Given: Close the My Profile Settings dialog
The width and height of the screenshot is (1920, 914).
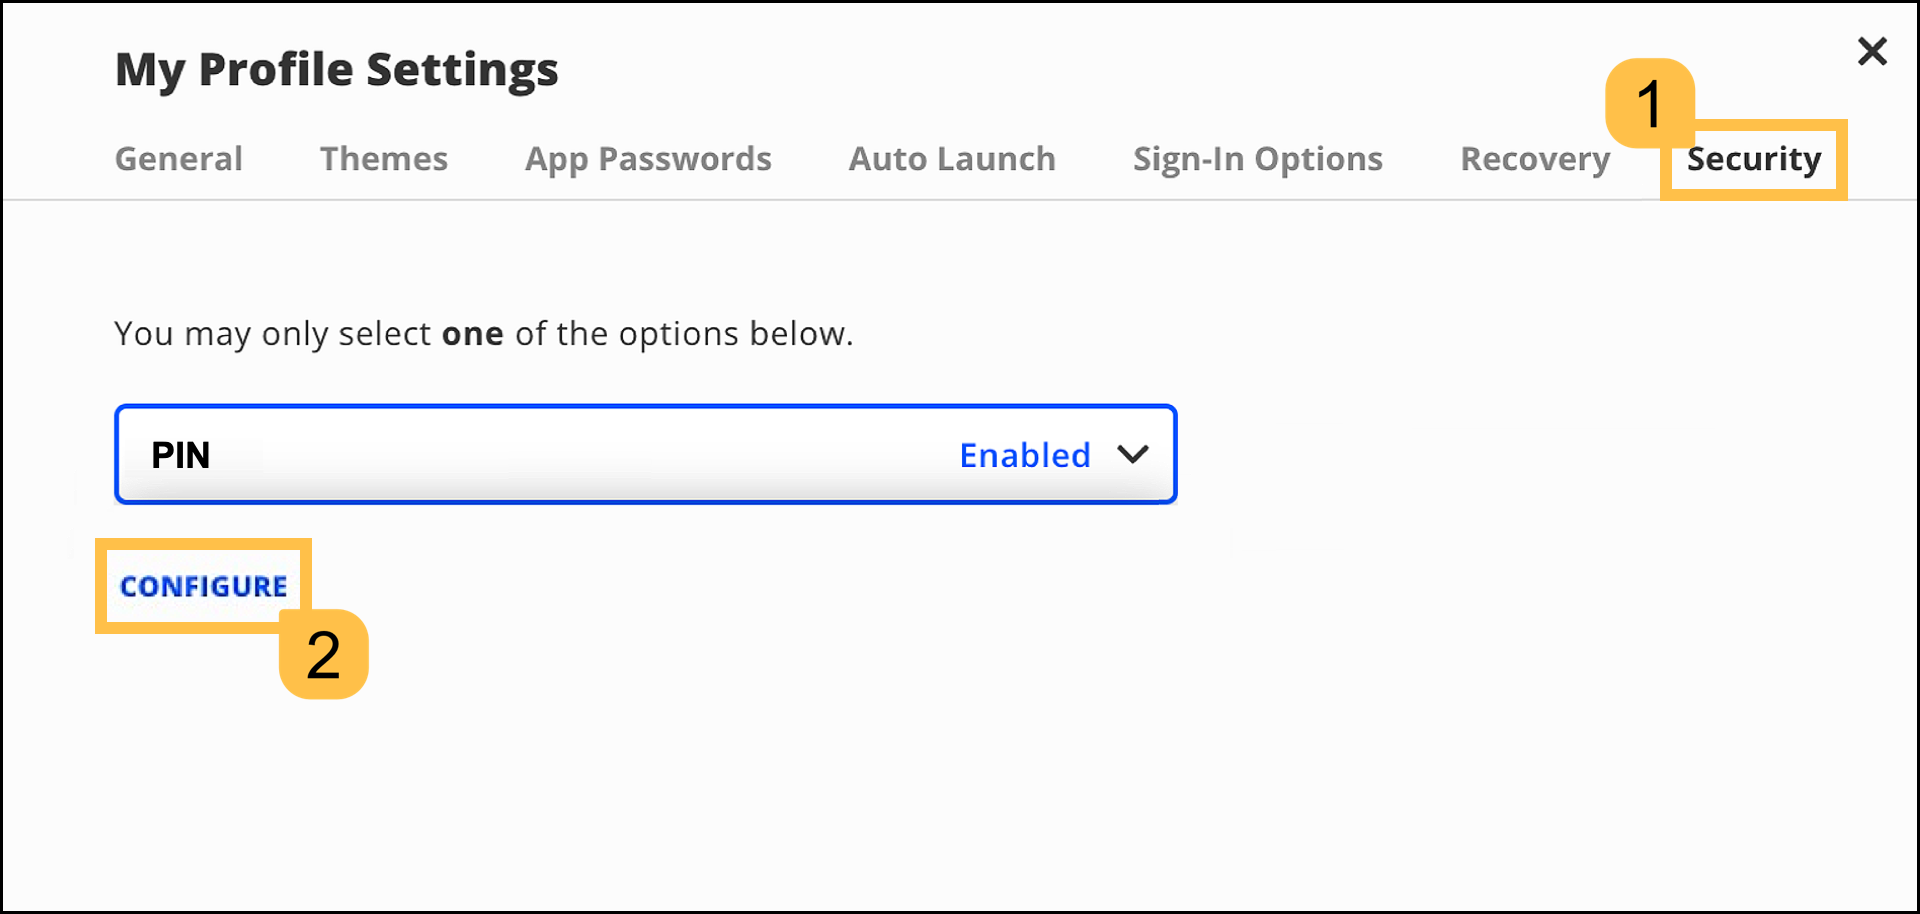Looking at the screenshot, I should [1872, 51].
